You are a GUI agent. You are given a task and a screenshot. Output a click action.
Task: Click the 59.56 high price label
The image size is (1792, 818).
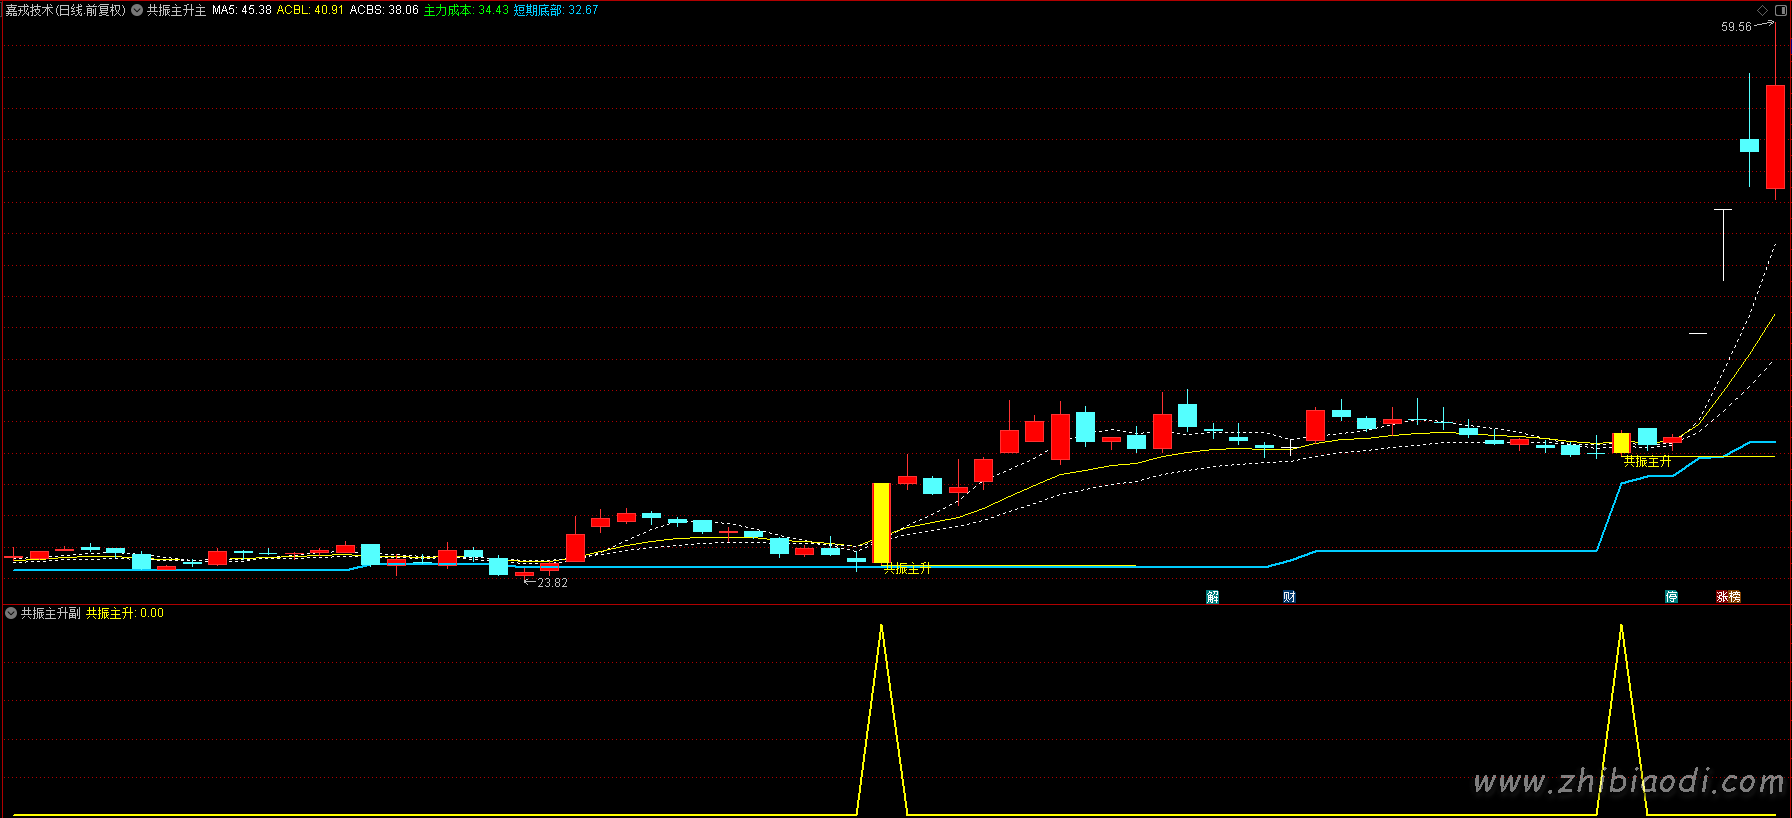[x=1736, y=27]
